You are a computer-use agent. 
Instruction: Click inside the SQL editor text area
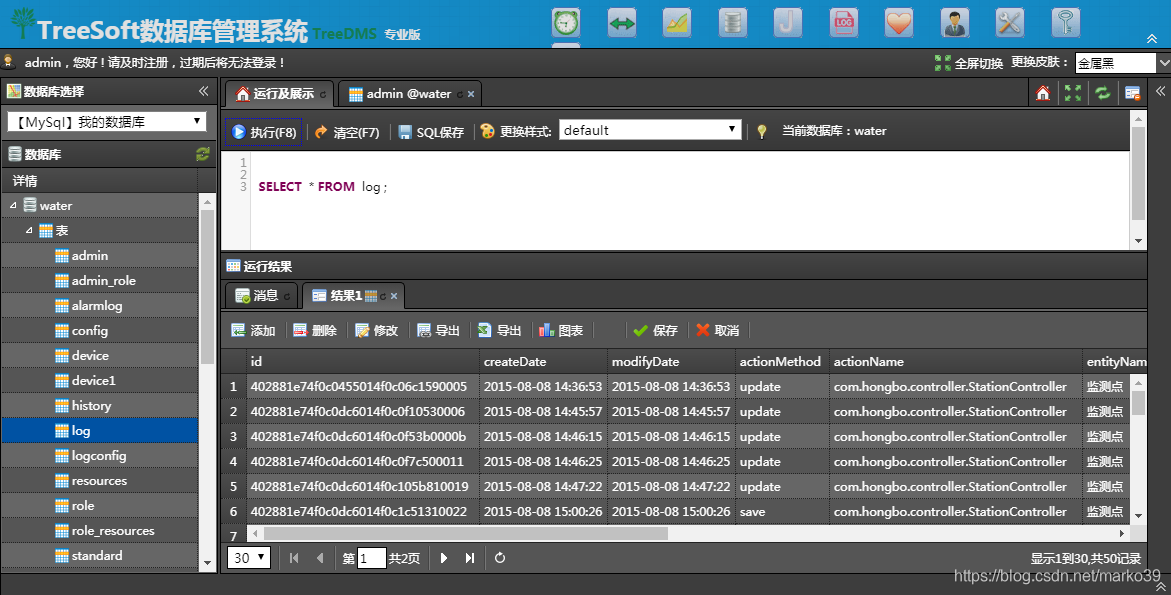(690, 200)
